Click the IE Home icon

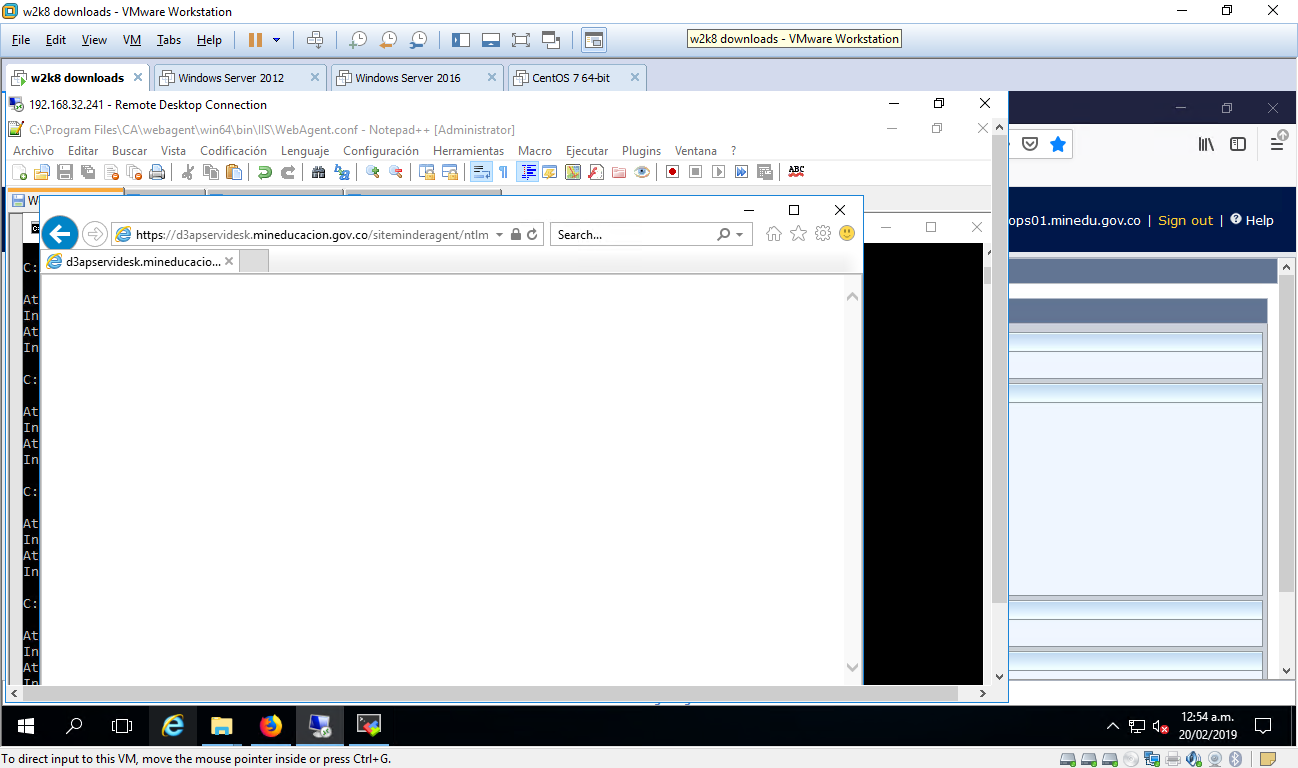tap(773, 234)
